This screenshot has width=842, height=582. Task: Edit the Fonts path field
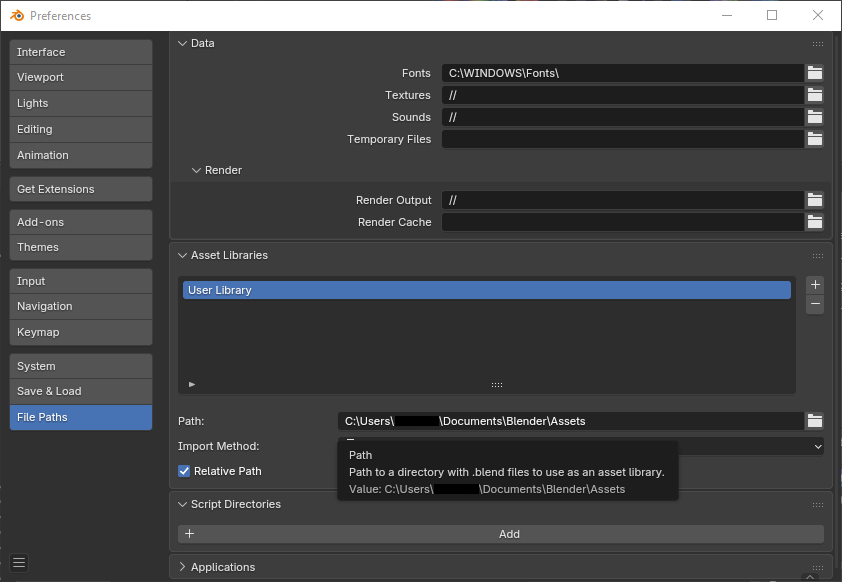pos(623,73)
